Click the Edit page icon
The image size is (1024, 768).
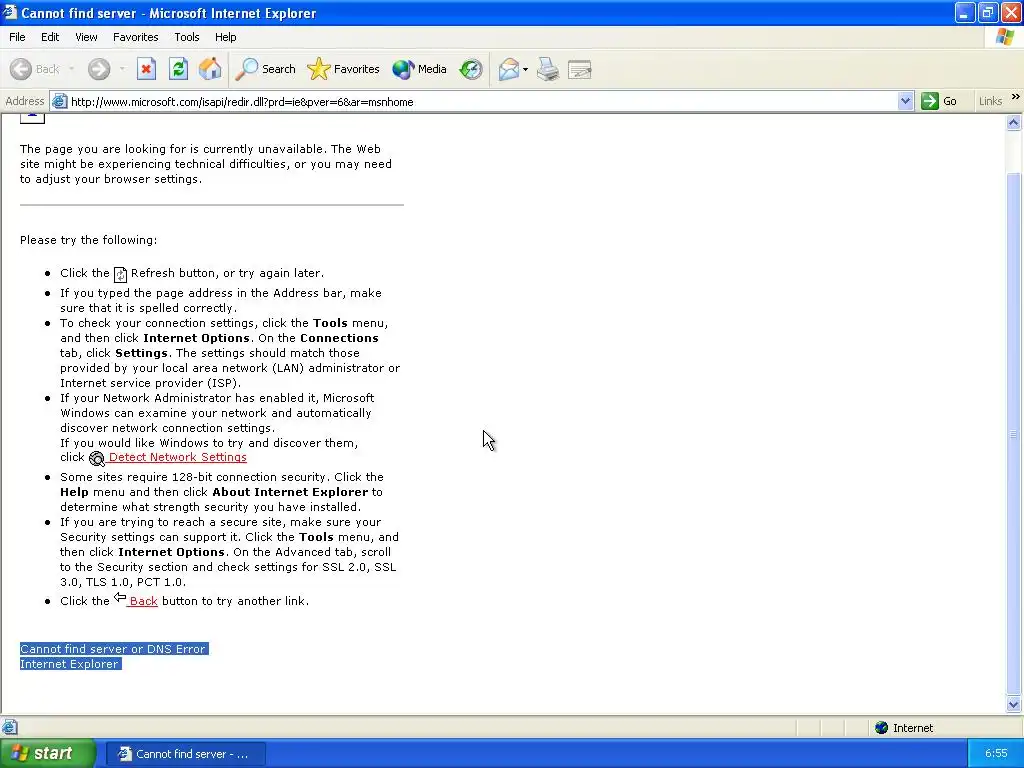(579, 69)
